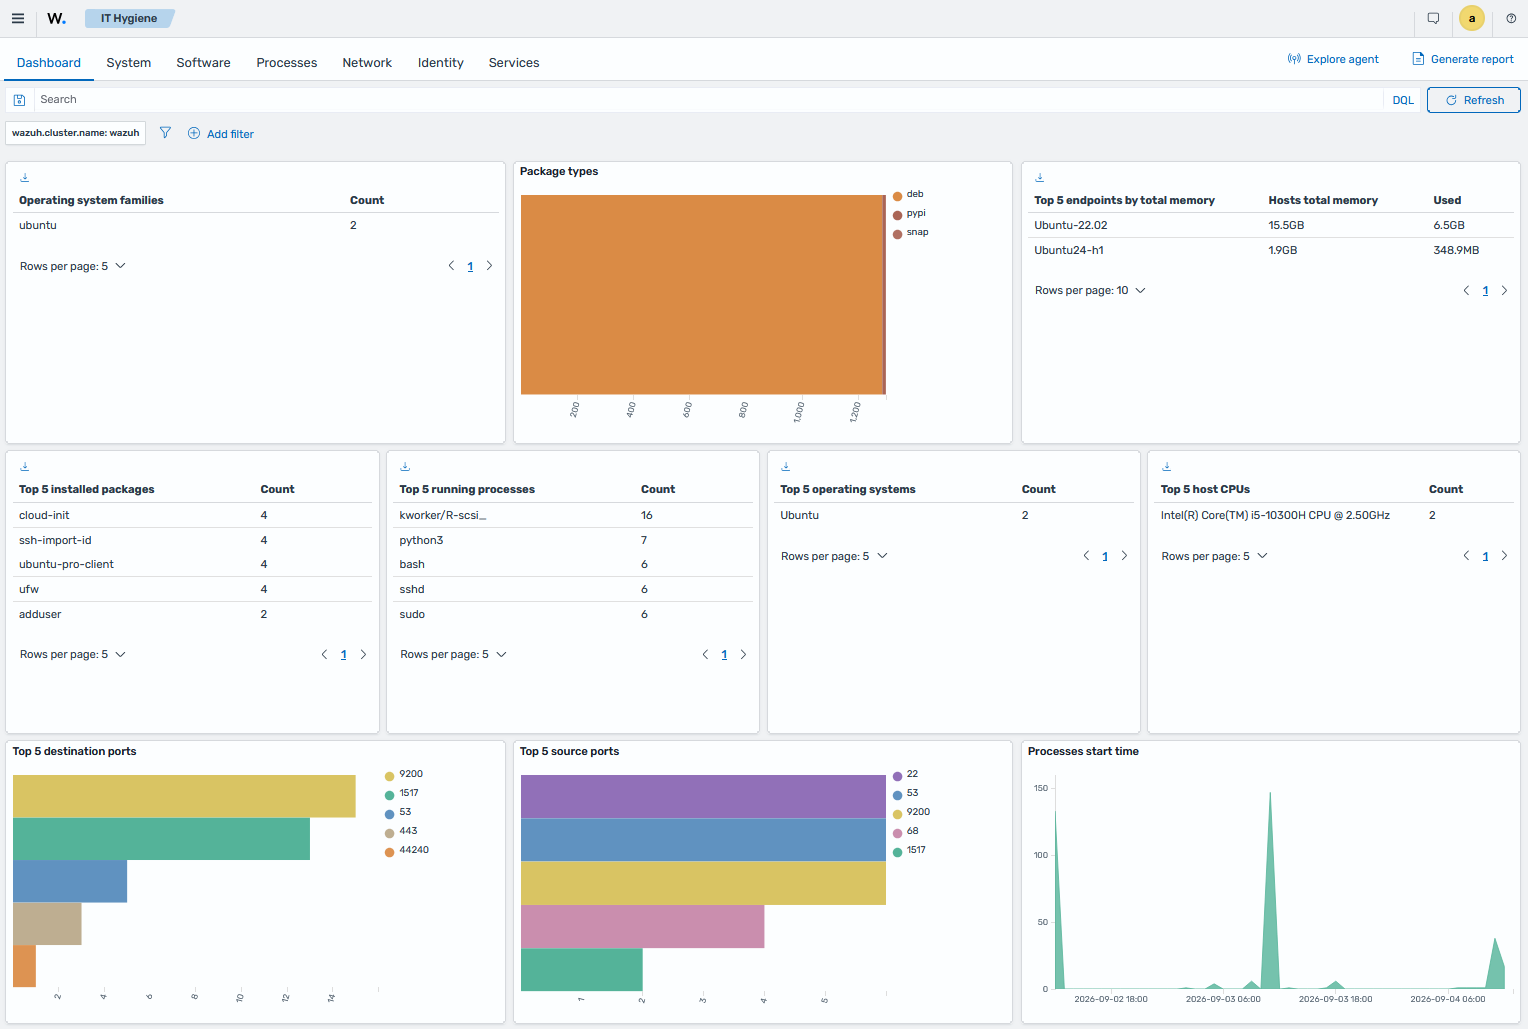
Task: Open Rows per page in running processes
Action: pos(453,655)
